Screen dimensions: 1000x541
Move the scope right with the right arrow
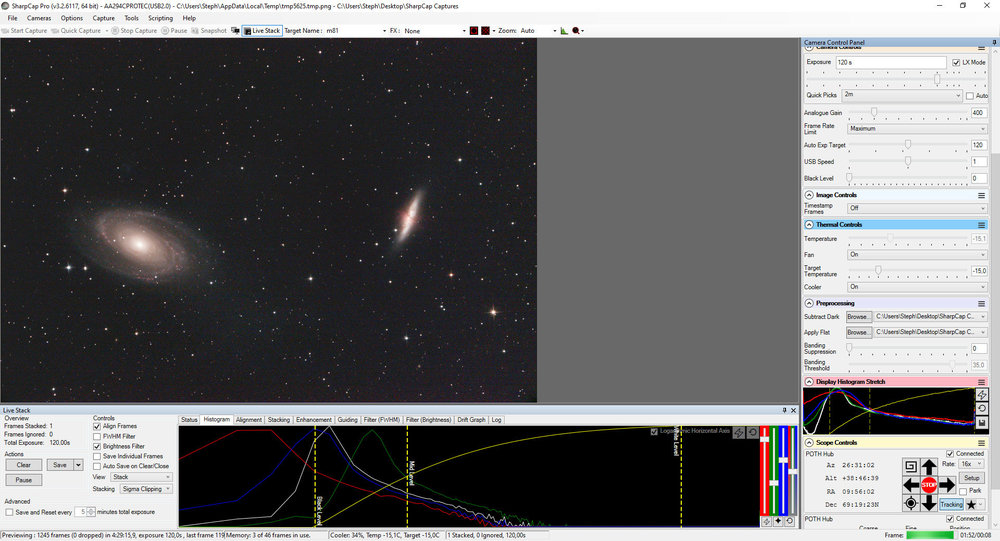tap(947, 485)
